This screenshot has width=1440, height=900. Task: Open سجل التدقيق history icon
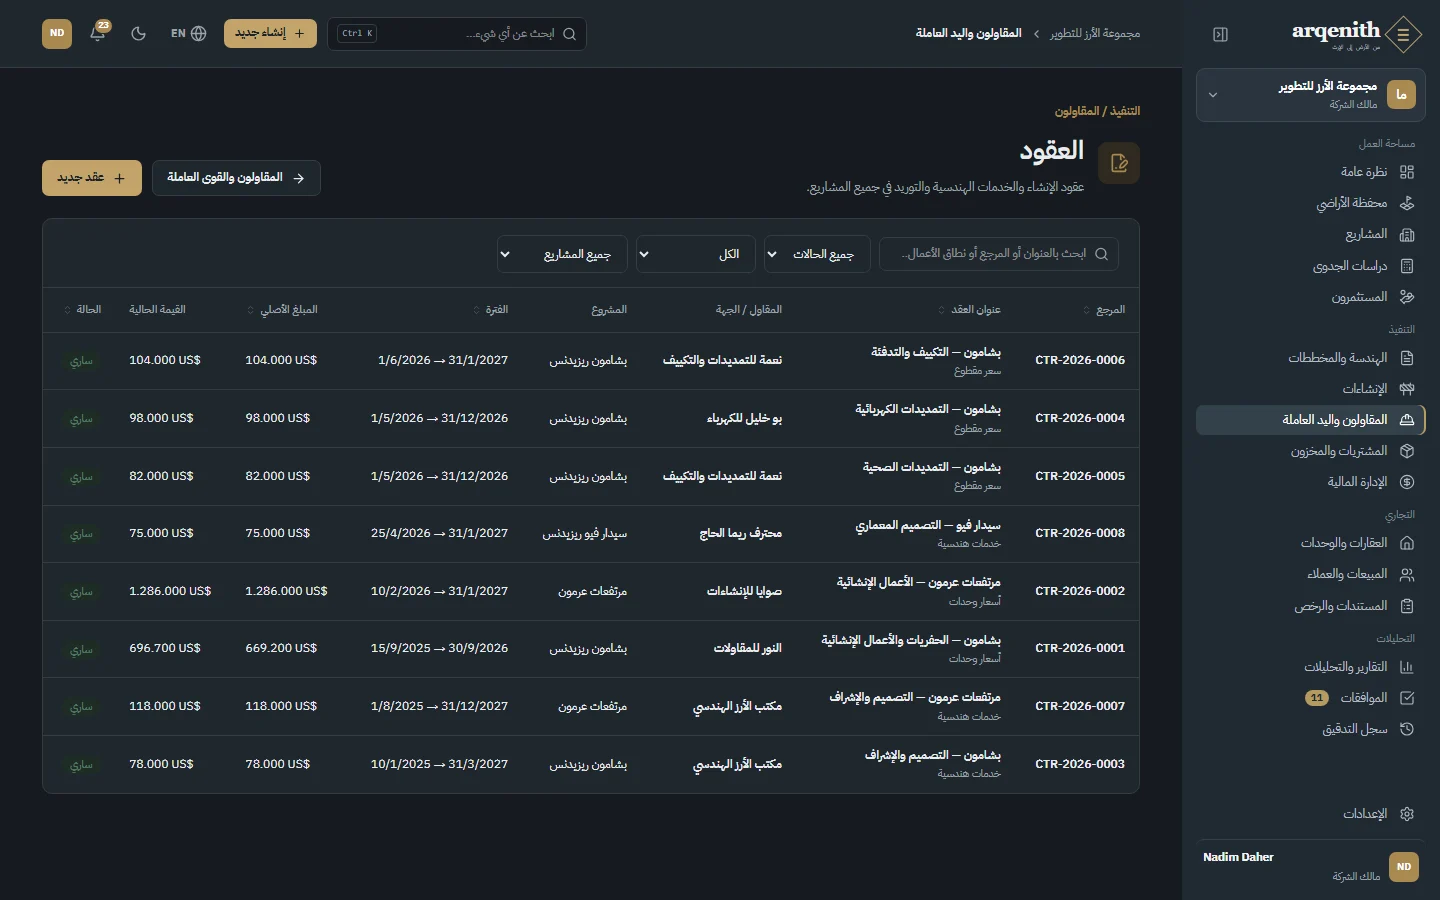tap(1407, 729)
